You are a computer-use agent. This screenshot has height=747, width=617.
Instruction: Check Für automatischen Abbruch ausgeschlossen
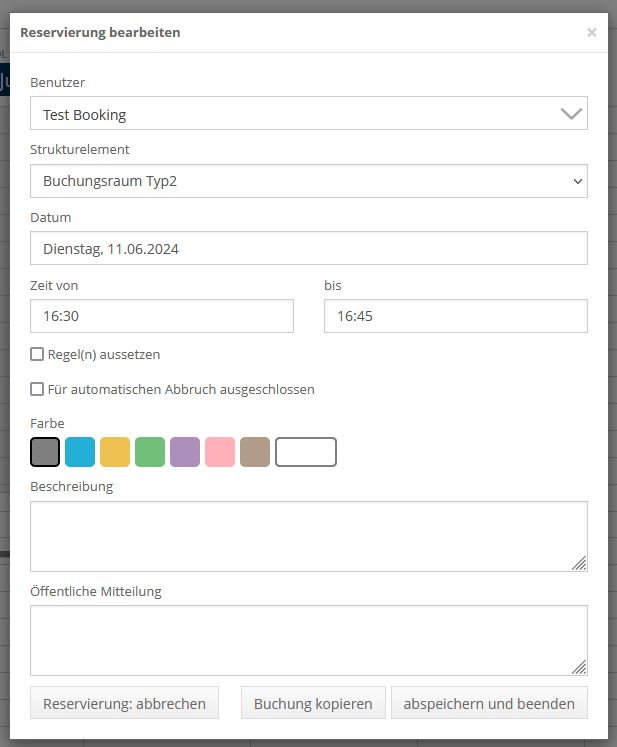(x=38, y=389)
